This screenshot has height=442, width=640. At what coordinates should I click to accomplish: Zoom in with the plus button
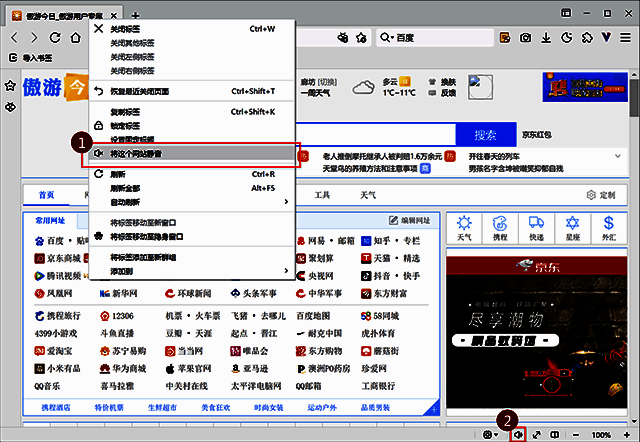pos(627,435)
